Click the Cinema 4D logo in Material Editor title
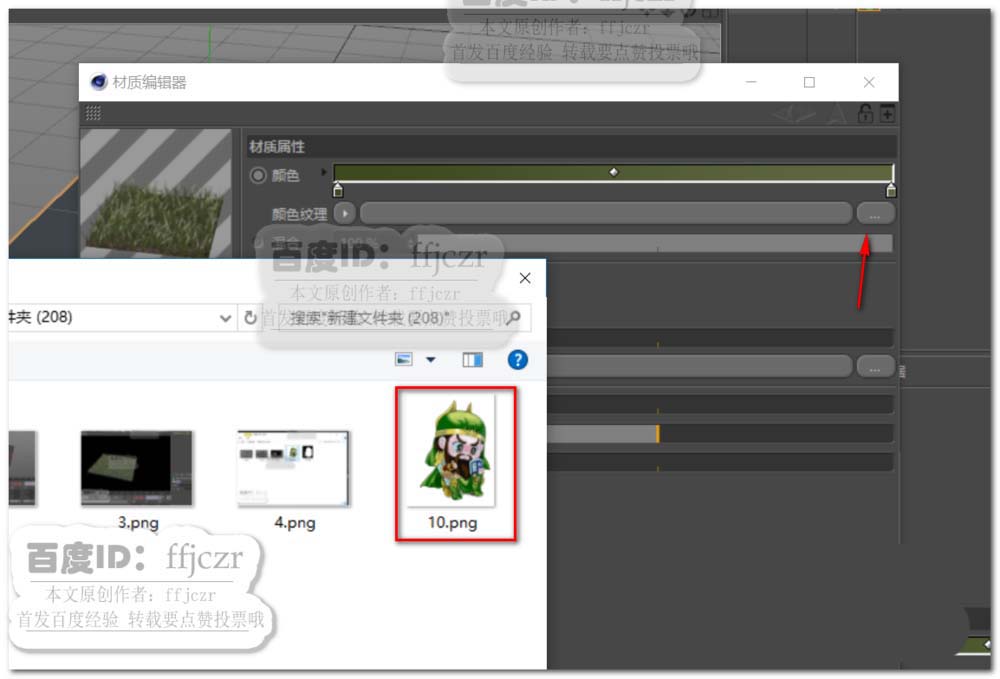 (x=98, y=82)
